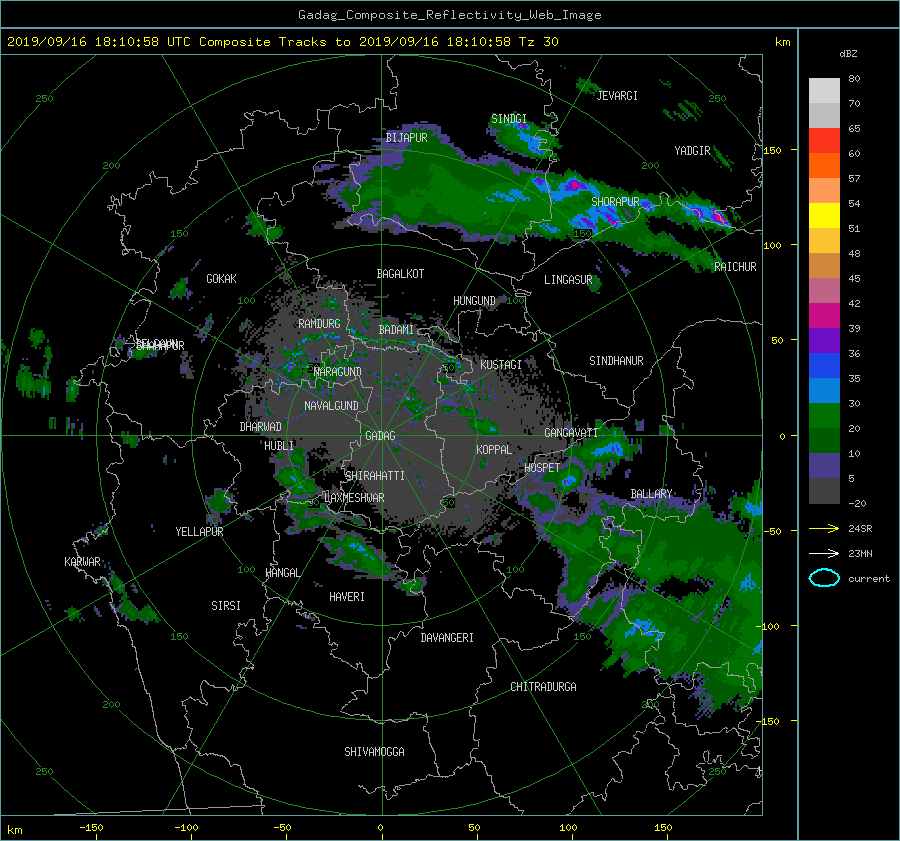Click the 'LAXMESHWAR' city label
The height and width of the screenshot is (841, 900).
(x=354, y=498)
